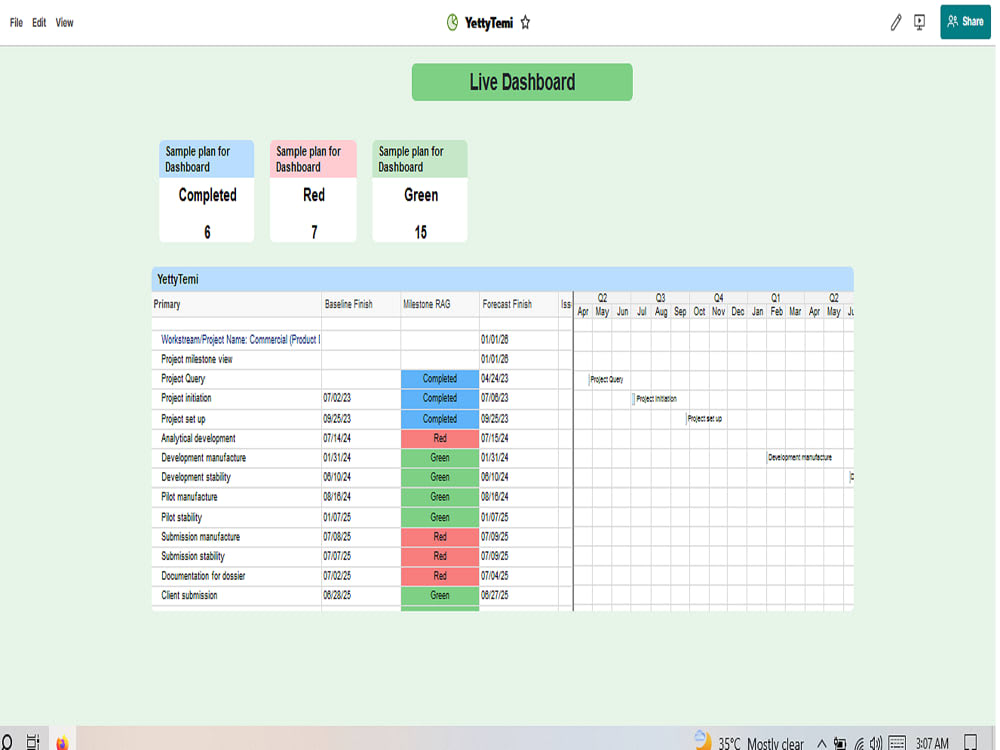Click the volume icon in the system tray
The width and height of the screenshot is (1000, 750).
[x=876, y=743]
